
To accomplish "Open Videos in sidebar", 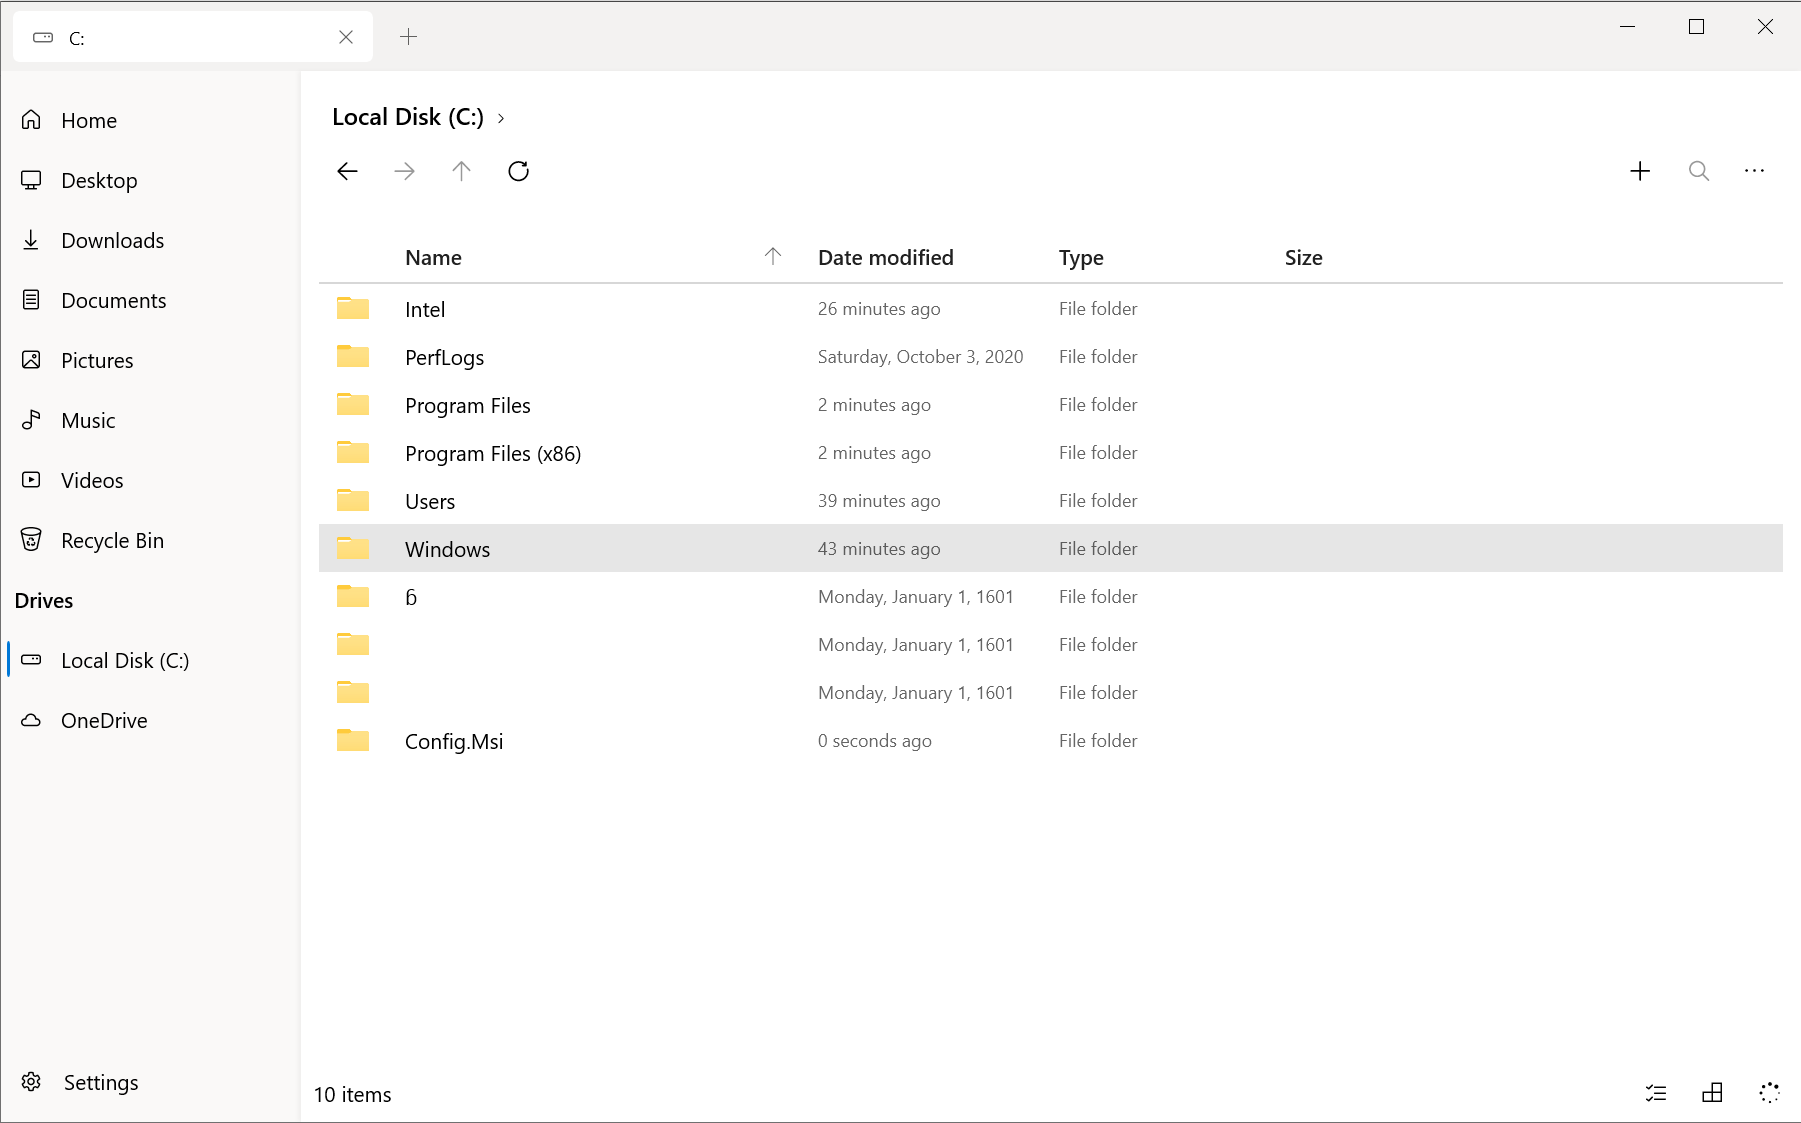I will pos(150,480).
